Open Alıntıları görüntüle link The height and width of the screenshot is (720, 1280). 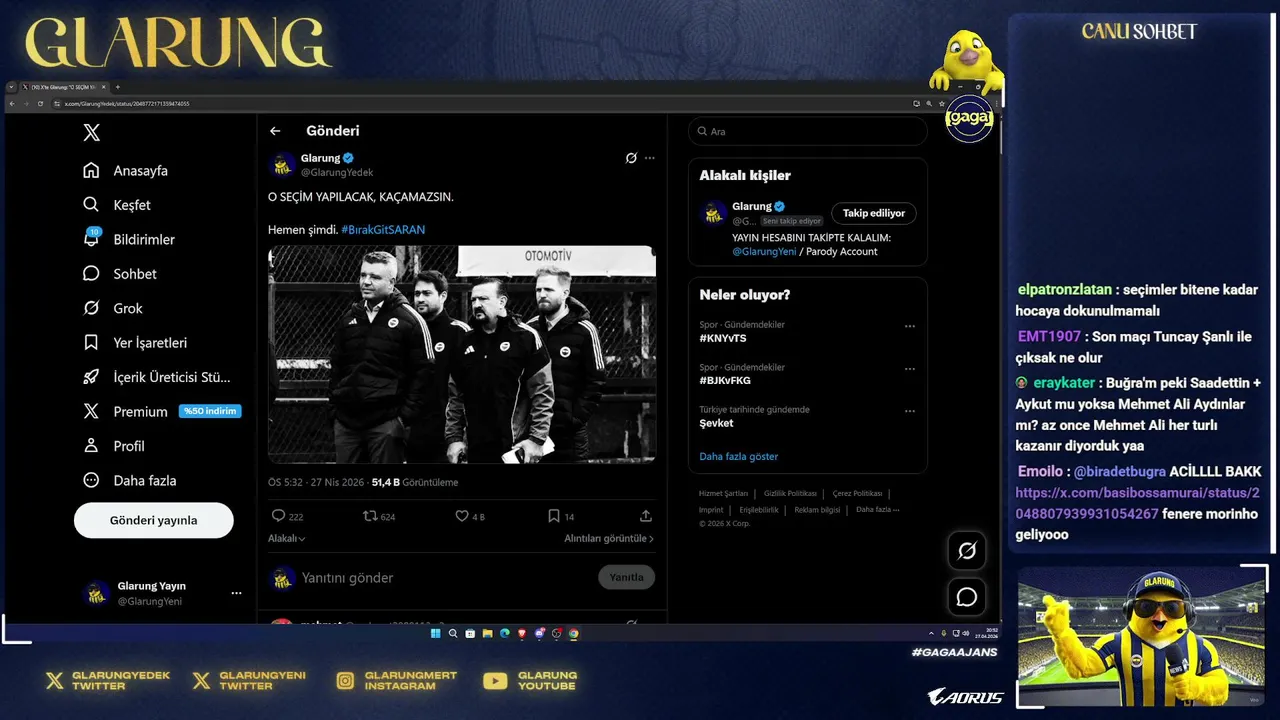click(609, 538)
